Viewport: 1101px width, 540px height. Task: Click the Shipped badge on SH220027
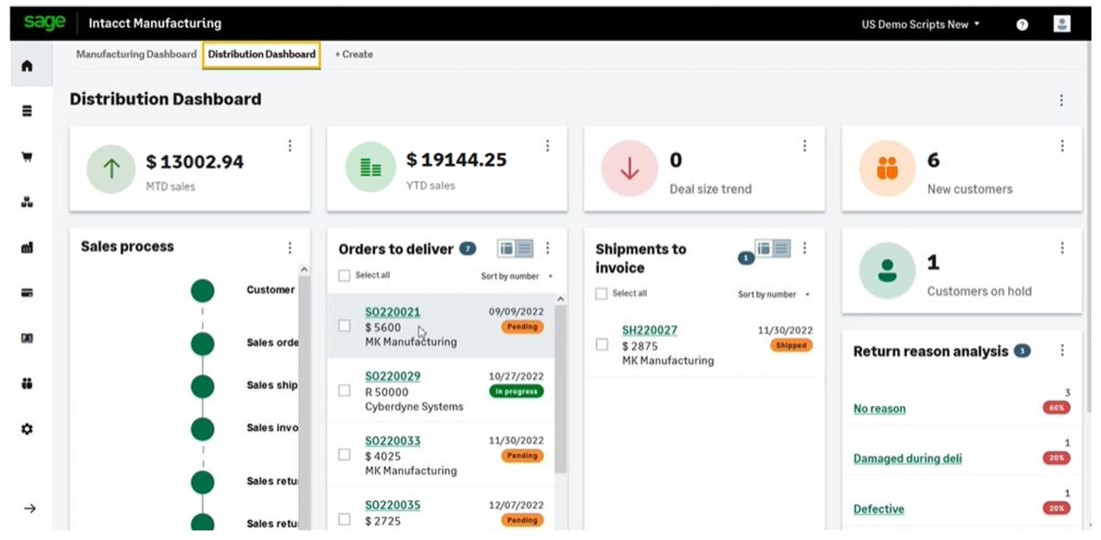[791, 345]
